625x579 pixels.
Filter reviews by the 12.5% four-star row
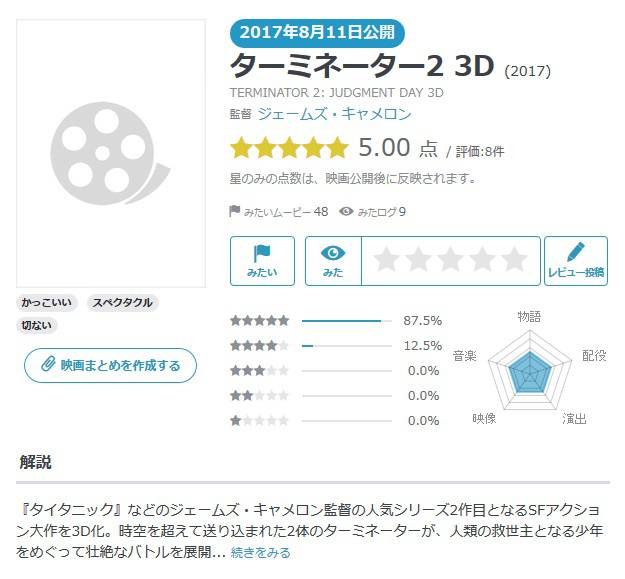[x=336, y=345]
